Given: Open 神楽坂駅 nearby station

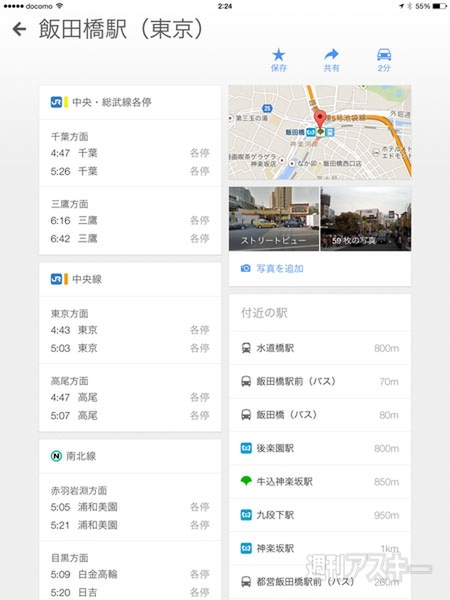Looking at the screenshot, I should pyautogui.click(x=320, y=548).
